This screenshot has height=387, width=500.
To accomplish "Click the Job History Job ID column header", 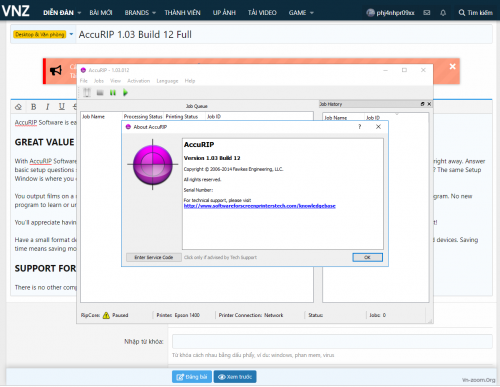I will coord(373,118).
